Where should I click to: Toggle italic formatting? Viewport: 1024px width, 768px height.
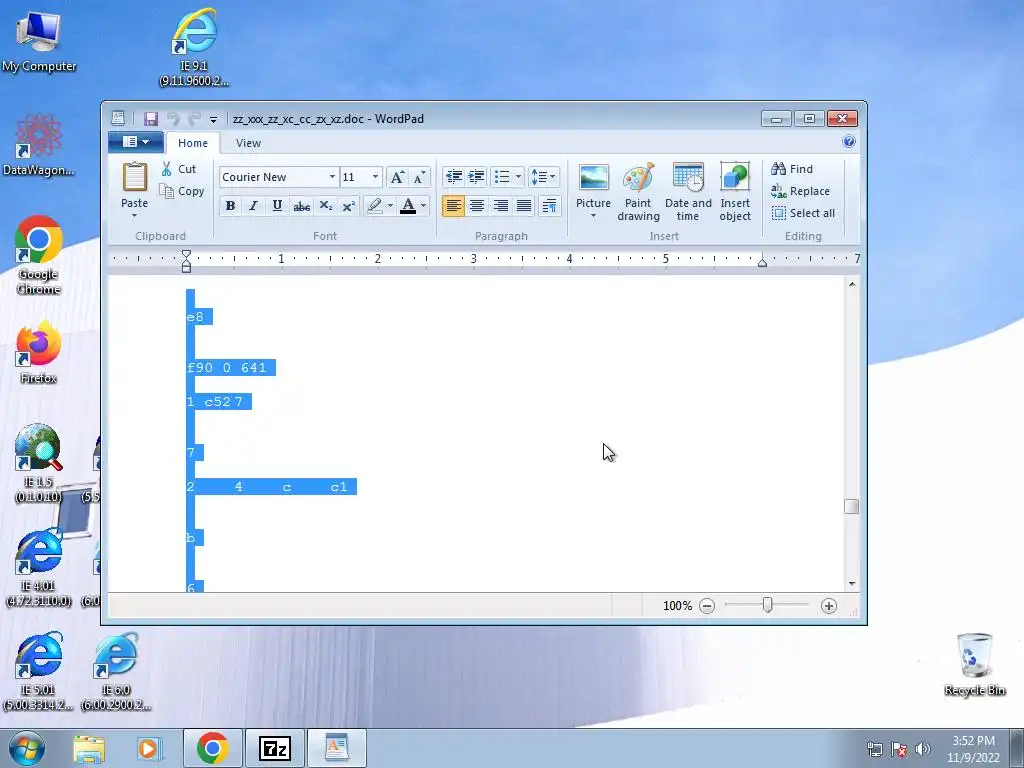(253, 206)
